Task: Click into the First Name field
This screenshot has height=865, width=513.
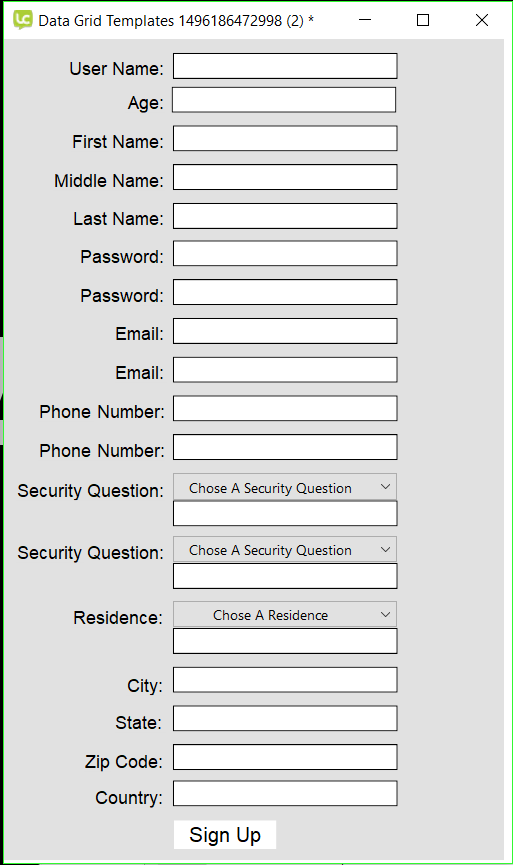Action: tap(285, 138)
